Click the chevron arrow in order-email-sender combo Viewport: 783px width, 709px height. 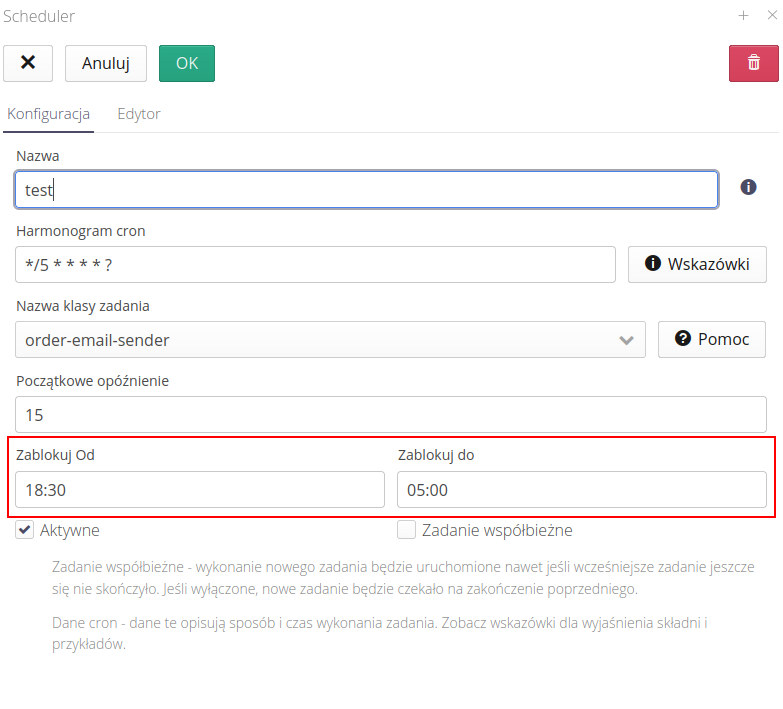click(x=627, y=340)
